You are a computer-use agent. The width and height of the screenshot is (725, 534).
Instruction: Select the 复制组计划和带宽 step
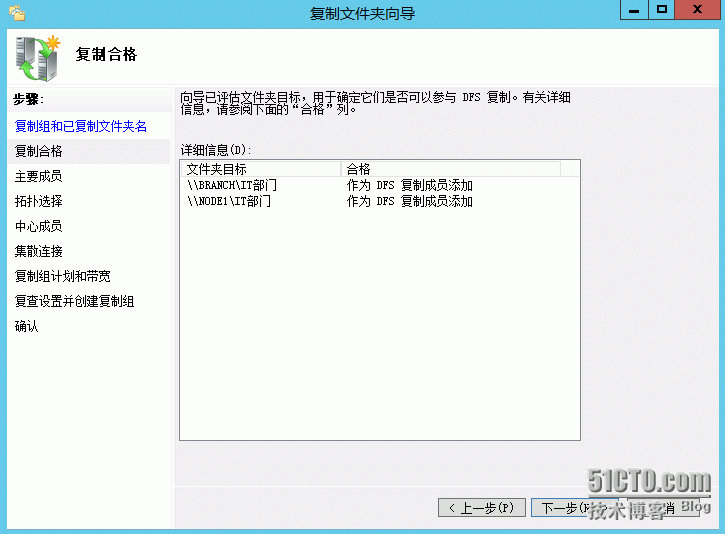pos(62,276)
